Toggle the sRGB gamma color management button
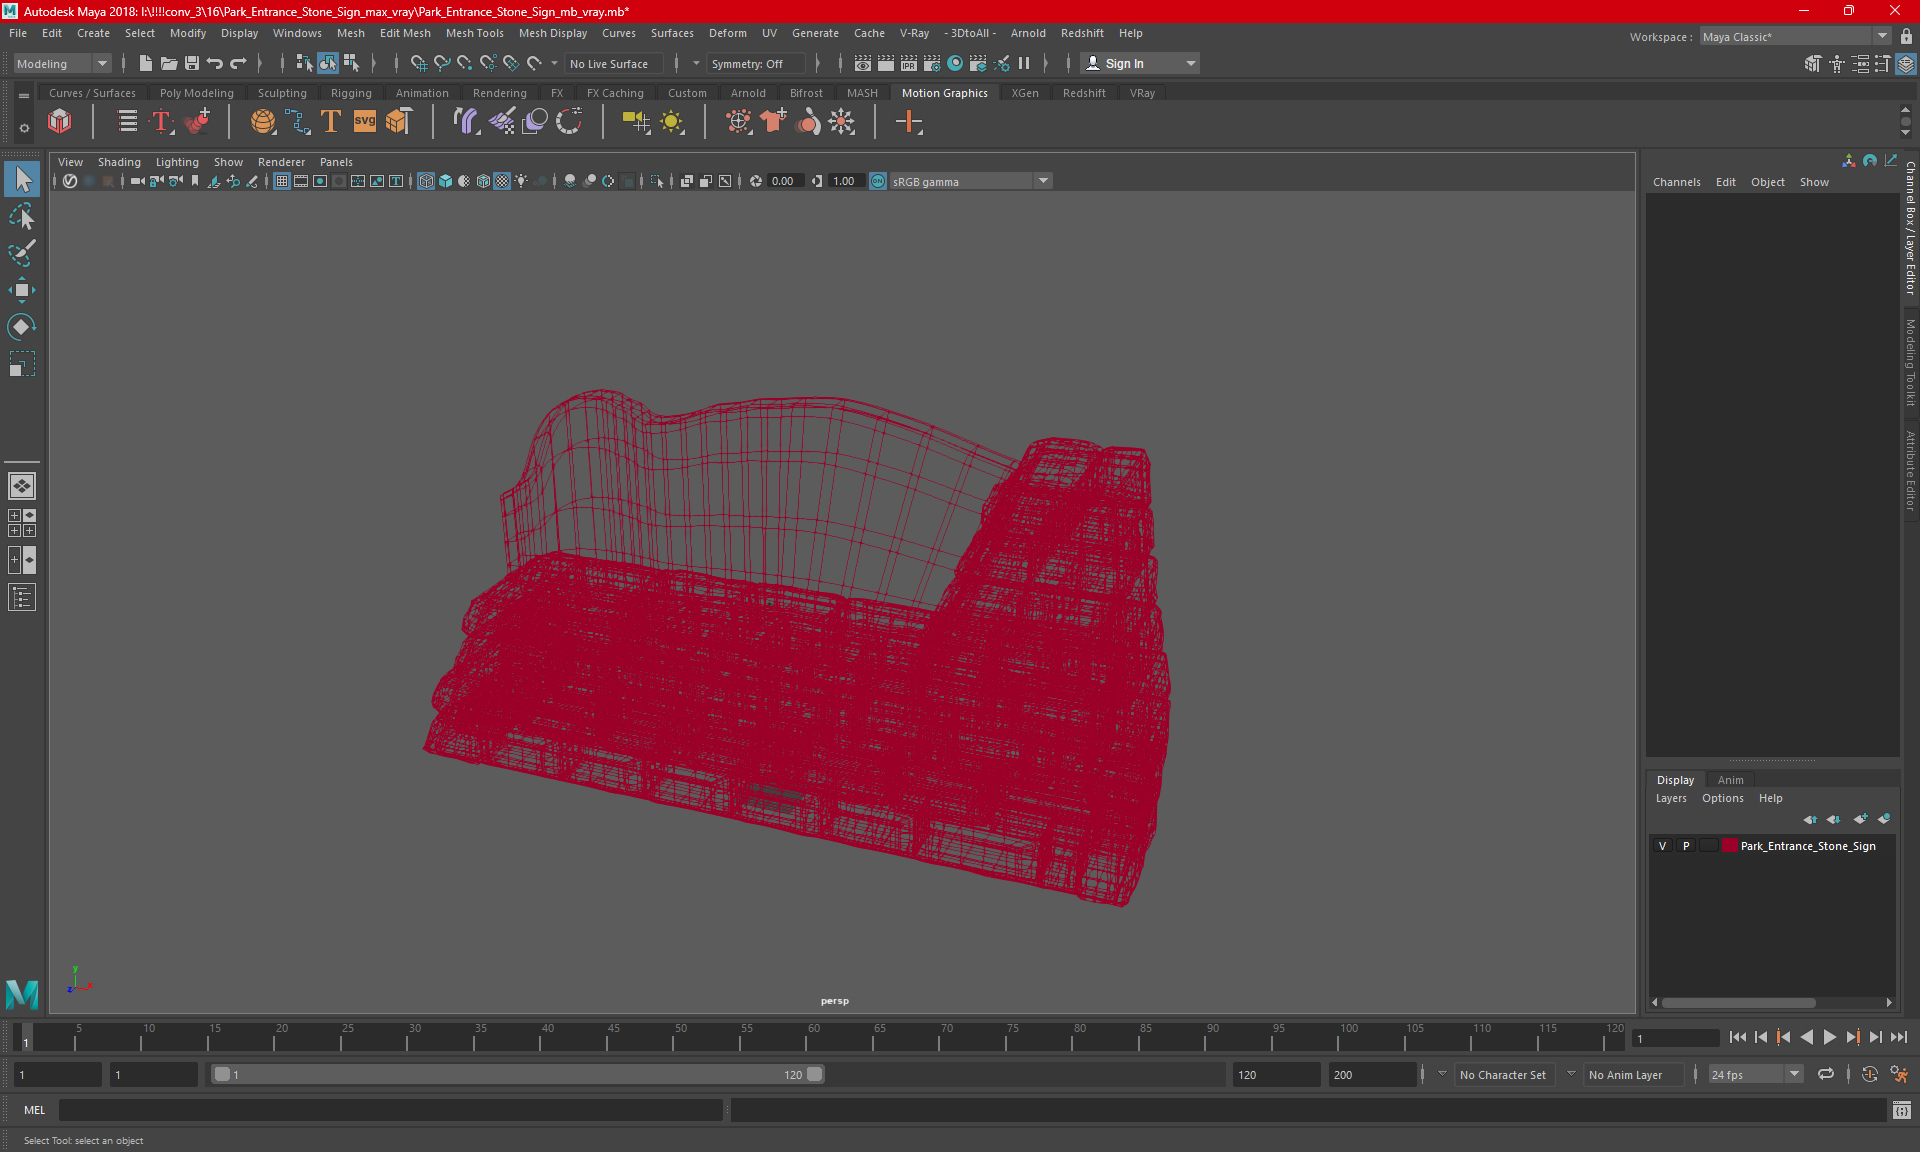This screenshot has width=1920, height=1152. pyautogui.click(x=878, y=181)
